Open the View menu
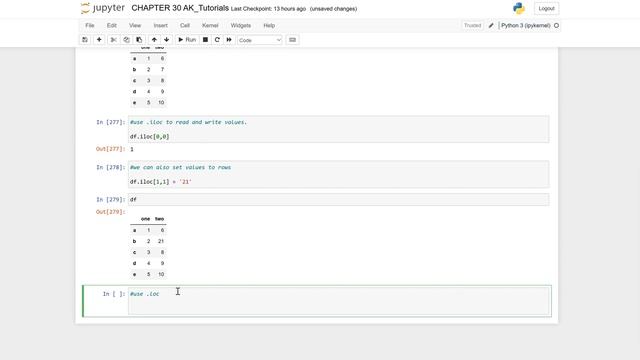The image size is (640, 360). pos(135,25)
